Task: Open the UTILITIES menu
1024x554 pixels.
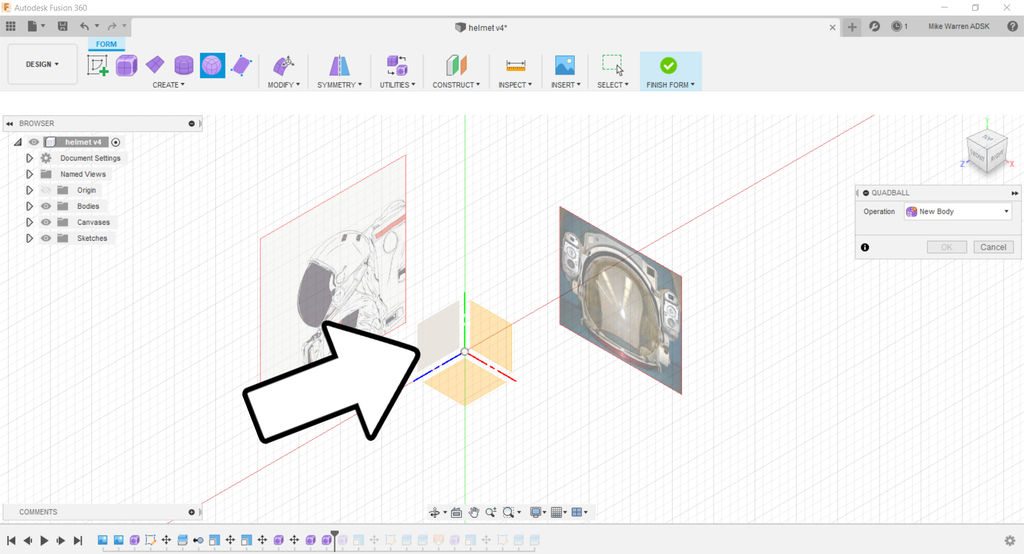Action: (397, 85)
